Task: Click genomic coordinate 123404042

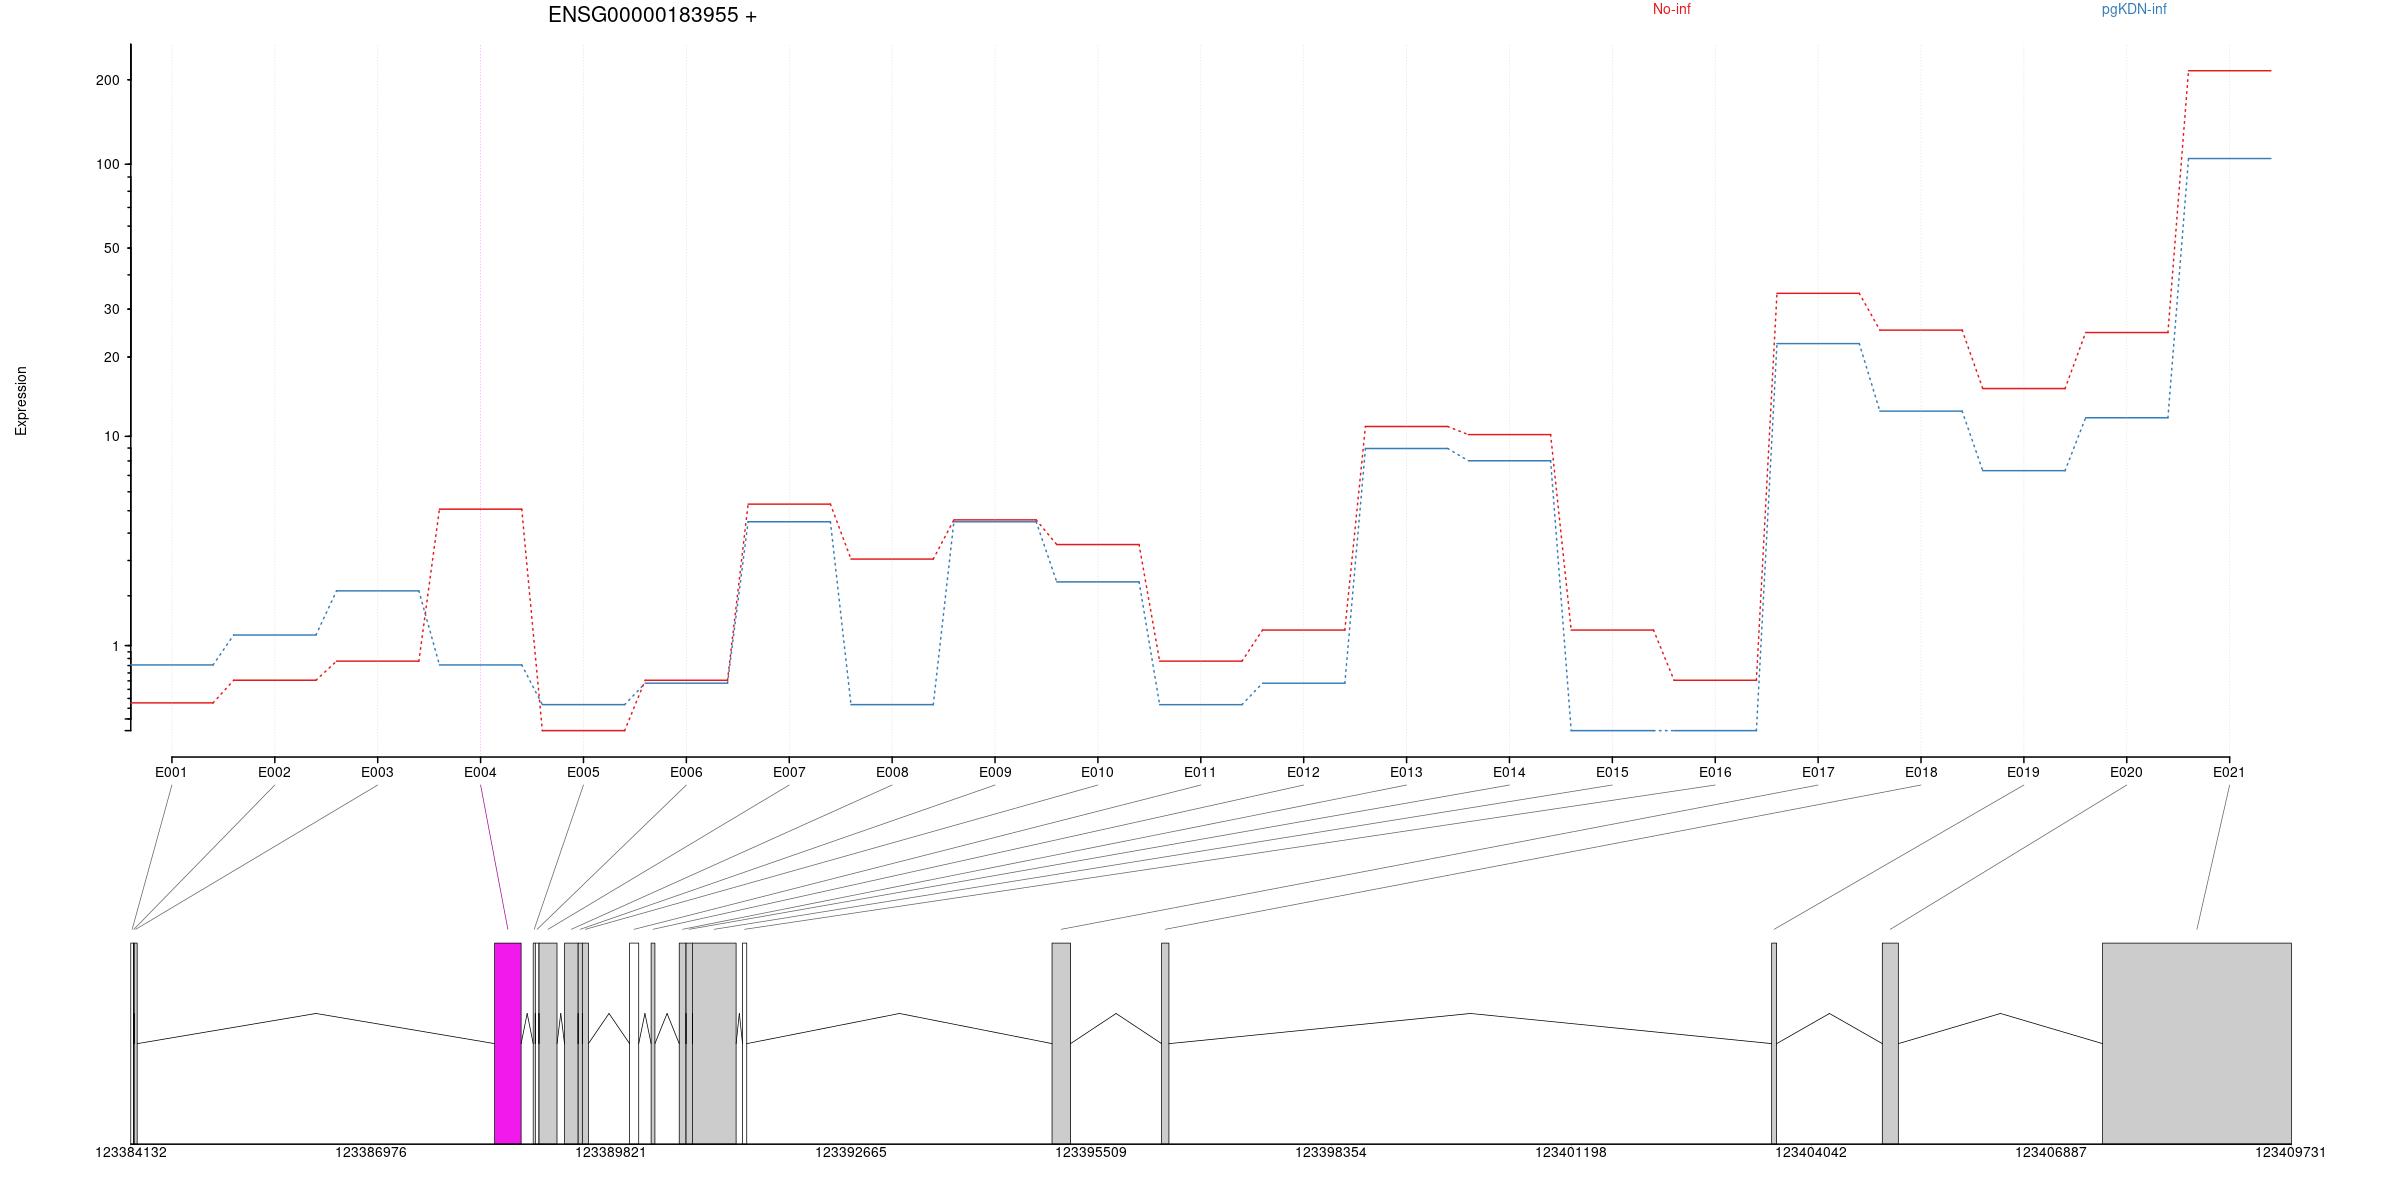Action: [x=1811, y=1153]
